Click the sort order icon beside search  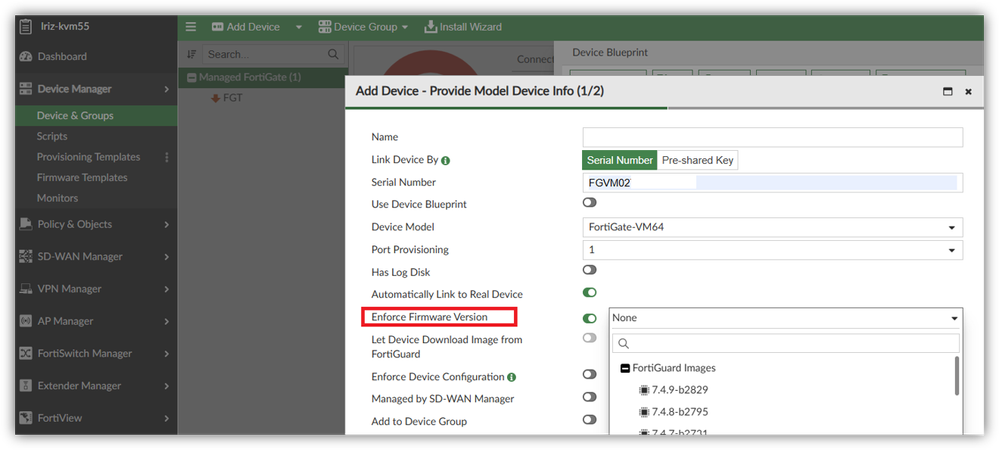(x=192, y=54)
